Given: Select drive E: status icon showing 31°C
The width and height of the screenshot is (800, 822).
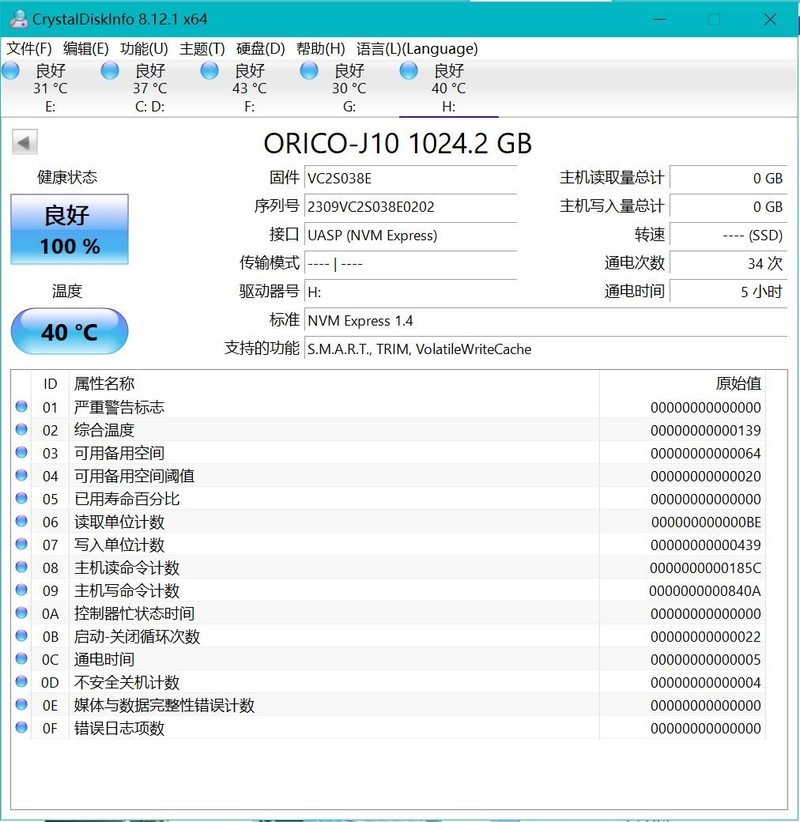Looking at the screenshot, I should pyautogui.click(x=12, y=69).
